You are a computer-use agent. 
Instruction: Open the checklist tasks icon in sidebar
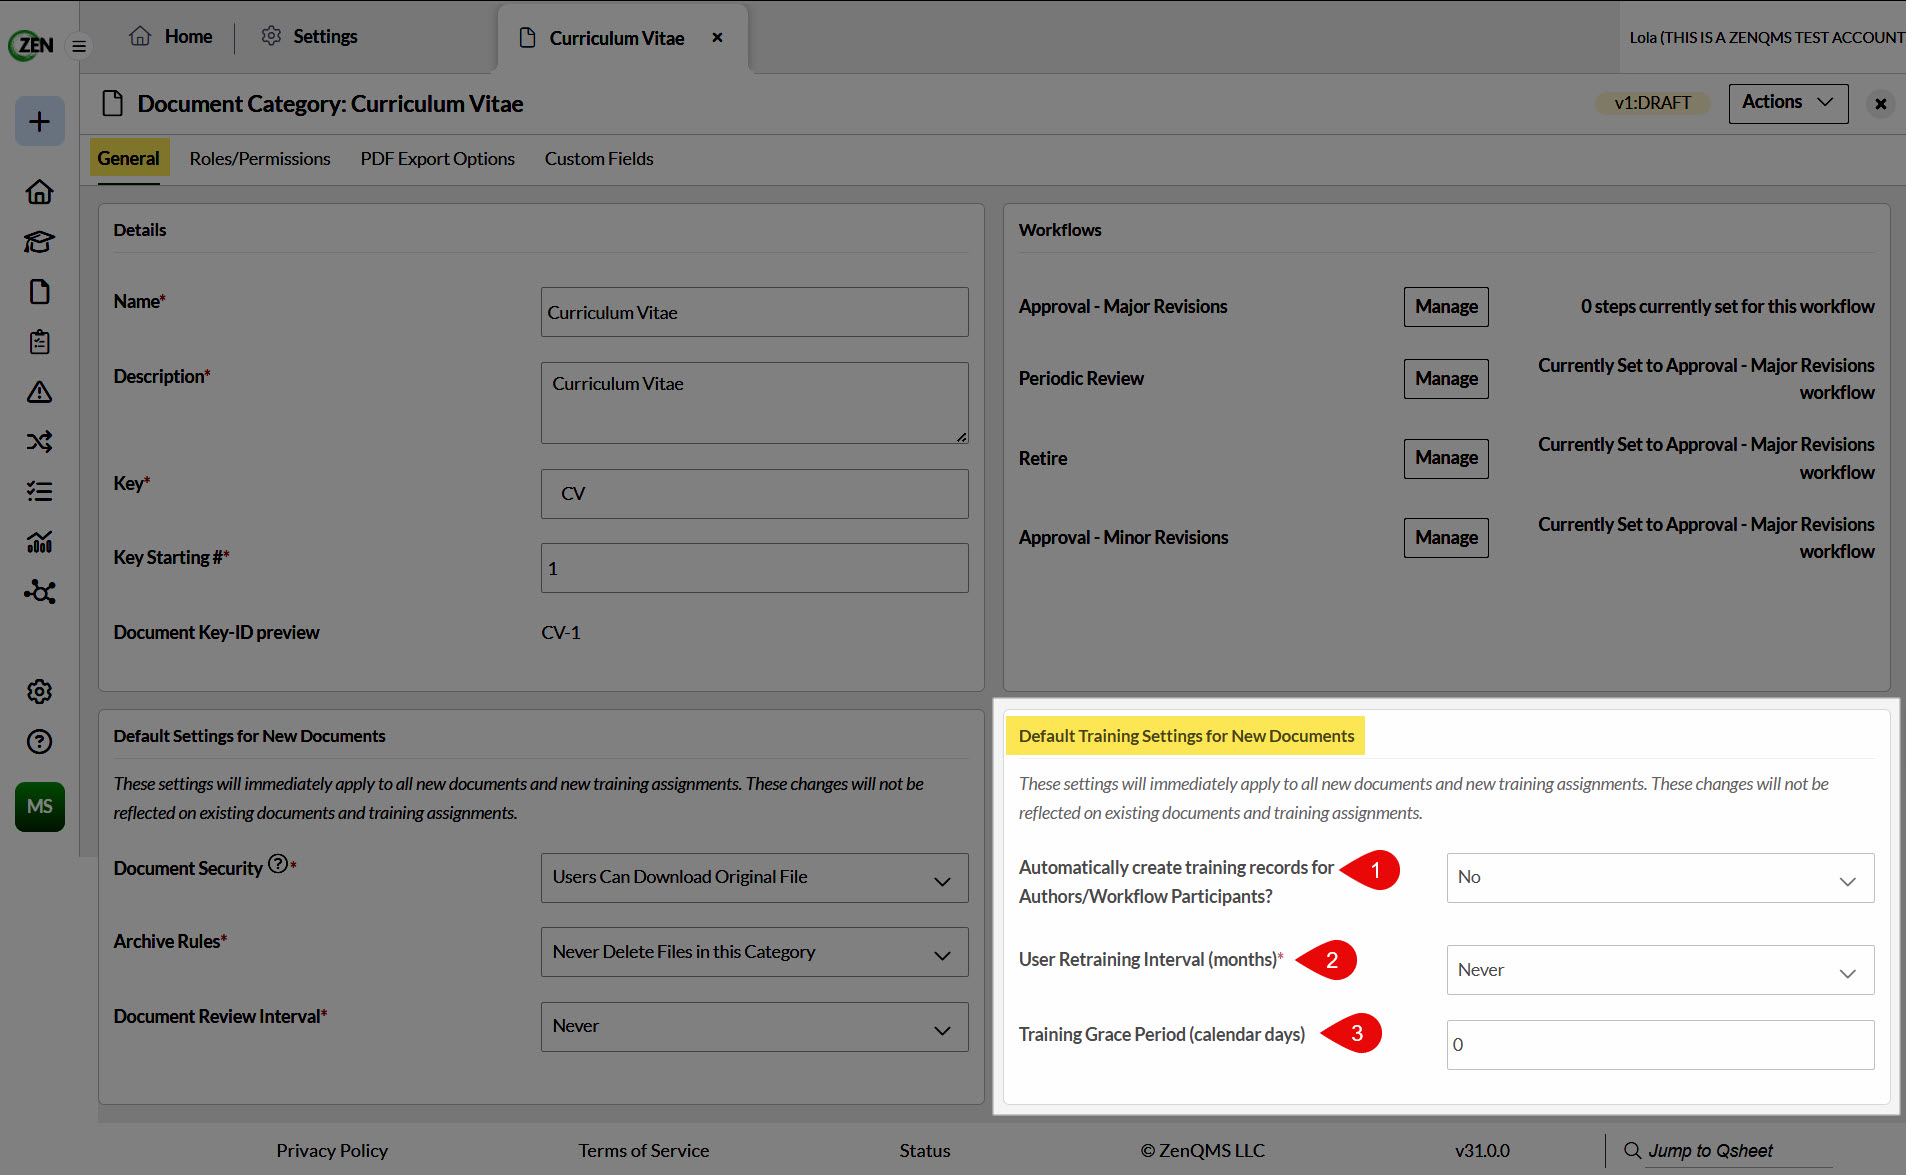coord(40,491)
